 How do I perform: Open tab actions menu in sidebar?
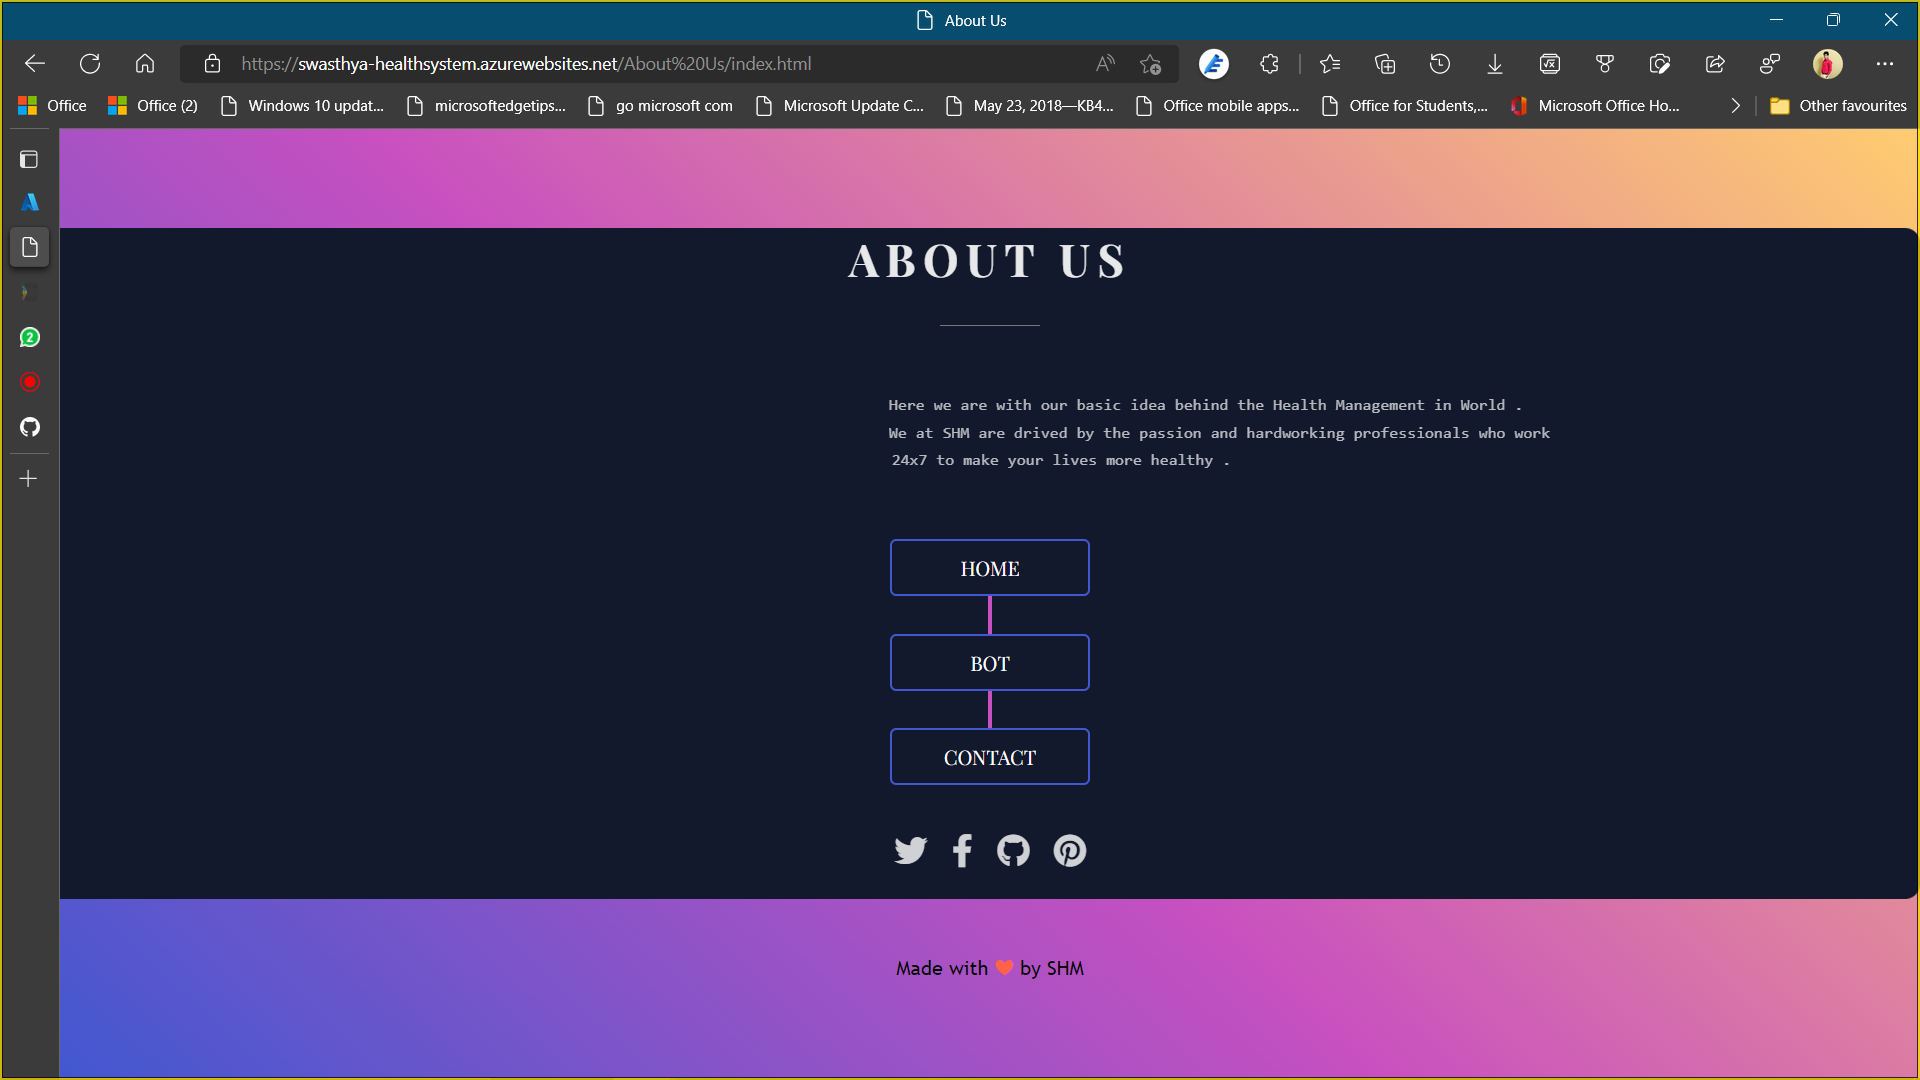pos(29,159)
